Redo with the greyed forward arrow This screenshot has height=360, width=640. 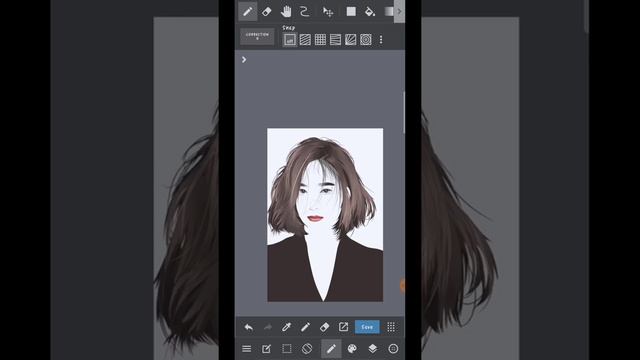tap(268, 327)
